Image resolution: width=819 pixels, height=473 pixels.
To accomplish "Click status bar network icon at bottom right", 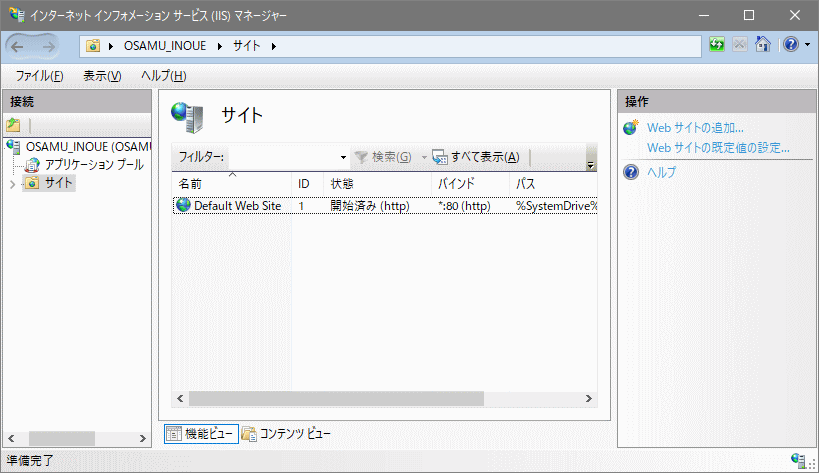I will [799, 460].
